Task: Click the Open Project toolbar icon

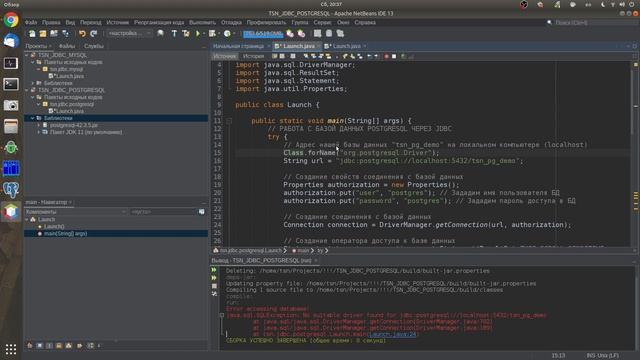Action: pos(53,33)
